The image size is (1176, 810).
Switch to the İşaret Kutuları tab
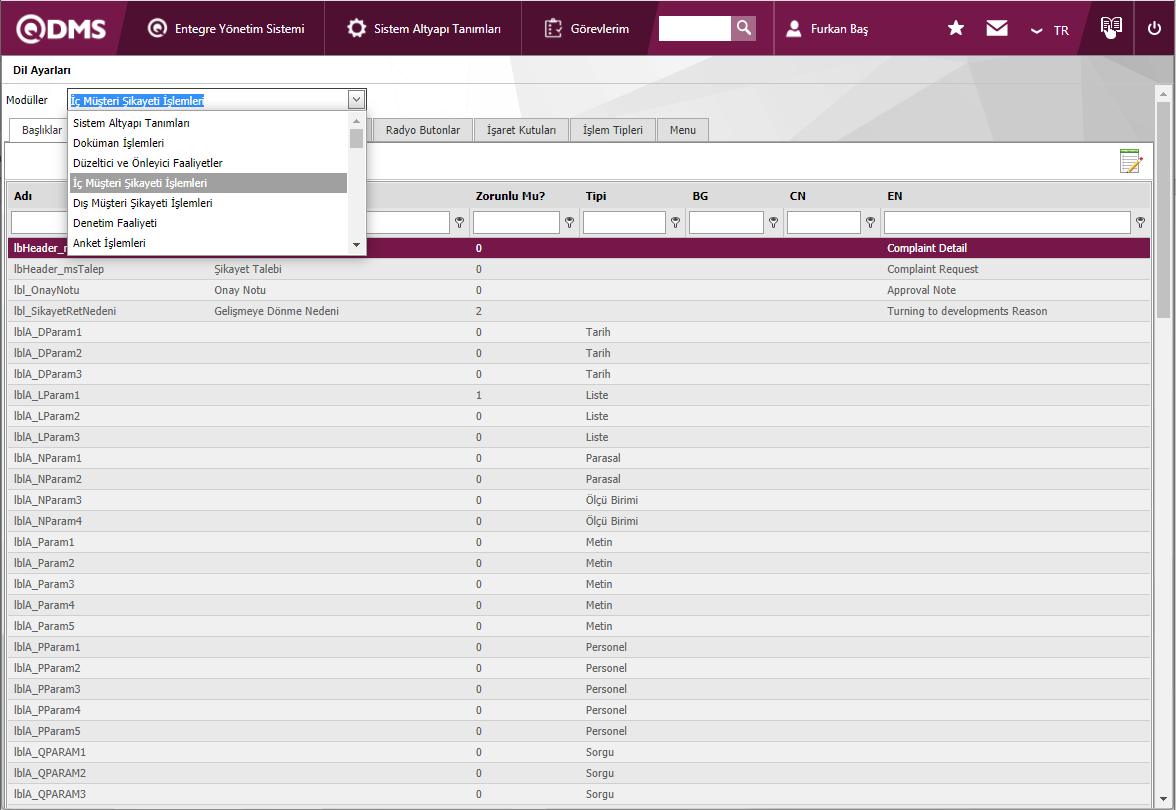pos(521,130)
